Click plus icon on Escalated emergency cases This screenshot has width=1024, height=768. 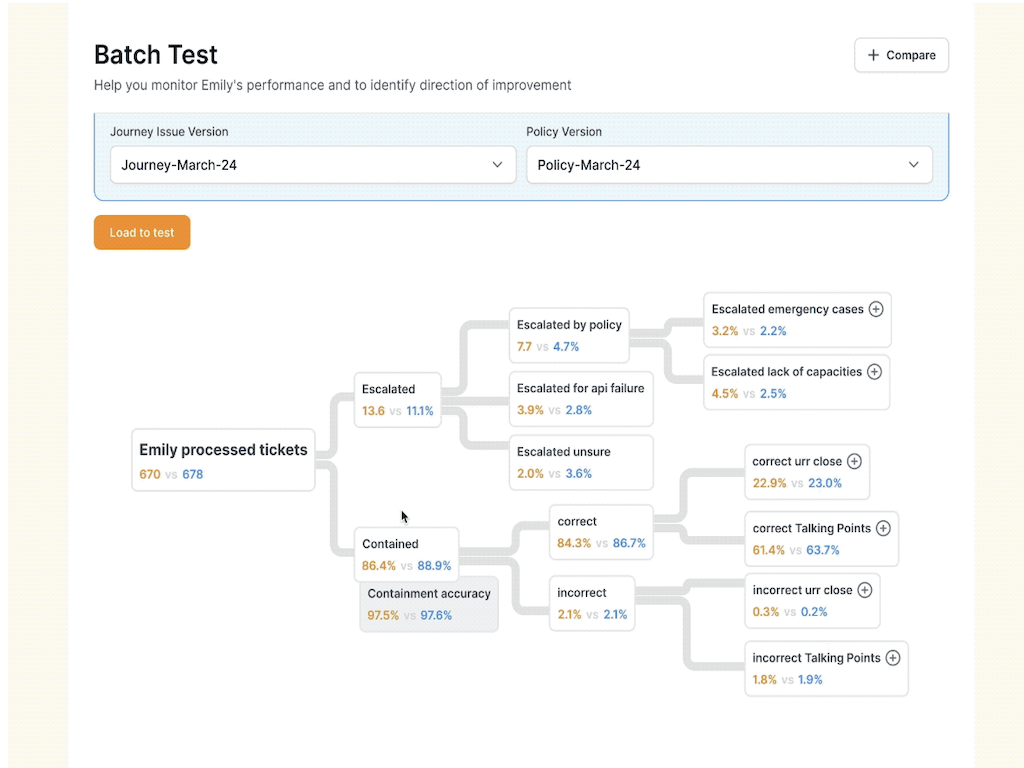(876, 310)
